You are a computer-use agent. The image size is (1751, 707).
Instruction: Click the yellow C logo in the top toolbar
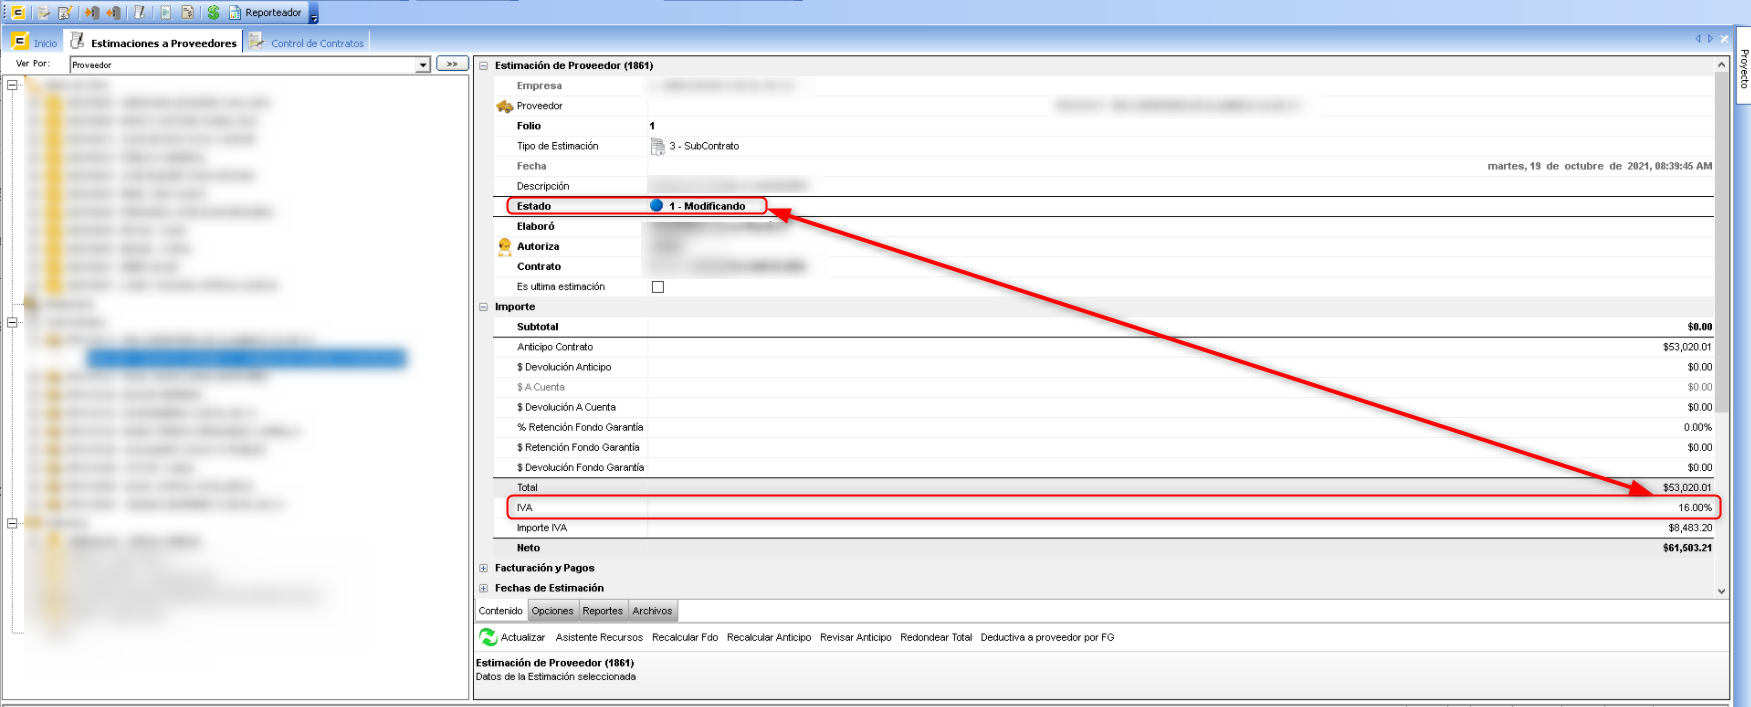(18, 13)
